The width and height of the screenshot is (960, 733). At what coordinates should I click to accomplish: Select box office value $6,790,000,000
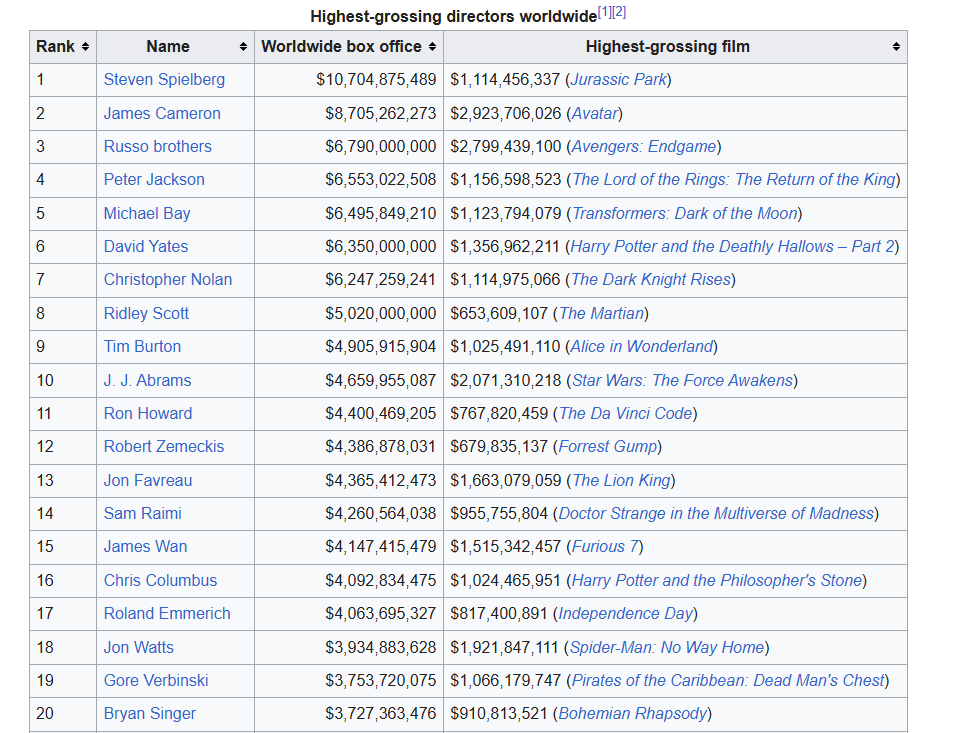pyautogui.click(x=381, y=146)
